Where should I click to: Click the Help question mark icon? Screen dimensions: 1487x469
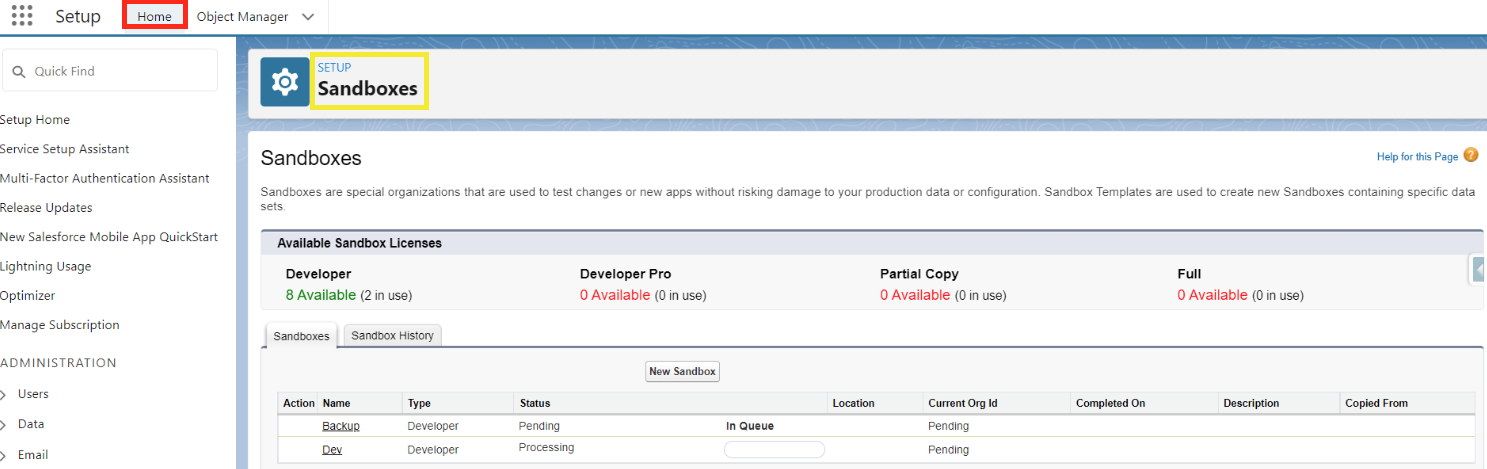pyautogui.click(x=1470, y=155)
